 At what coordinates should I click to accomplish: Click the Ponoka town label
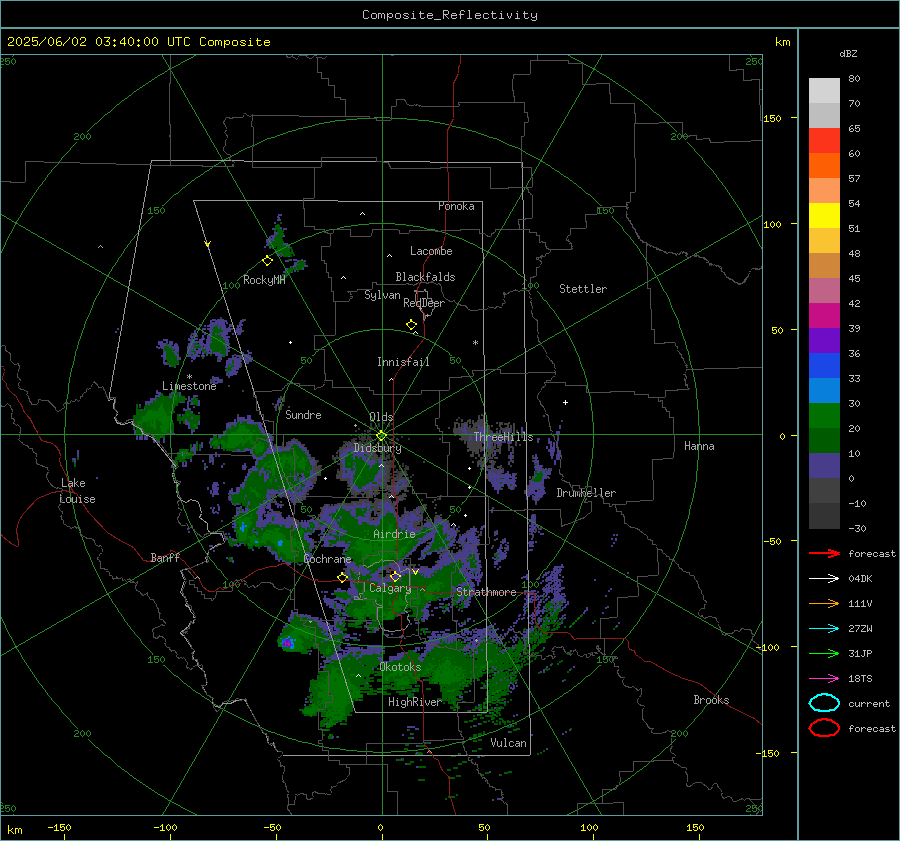click(456, 206)
